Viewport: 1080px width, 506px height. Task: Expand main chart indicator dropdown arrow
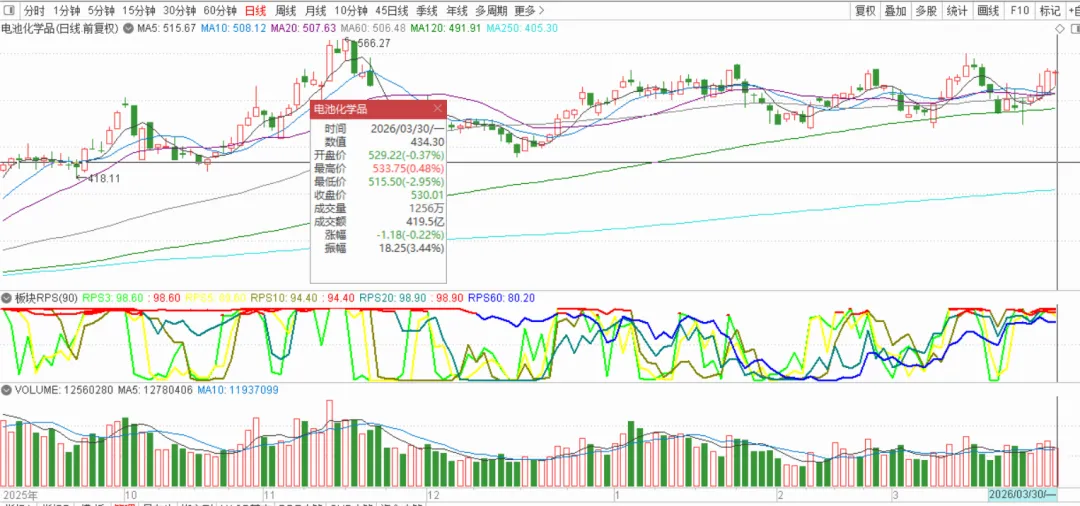pyautogui.click(x=129, y=28)
